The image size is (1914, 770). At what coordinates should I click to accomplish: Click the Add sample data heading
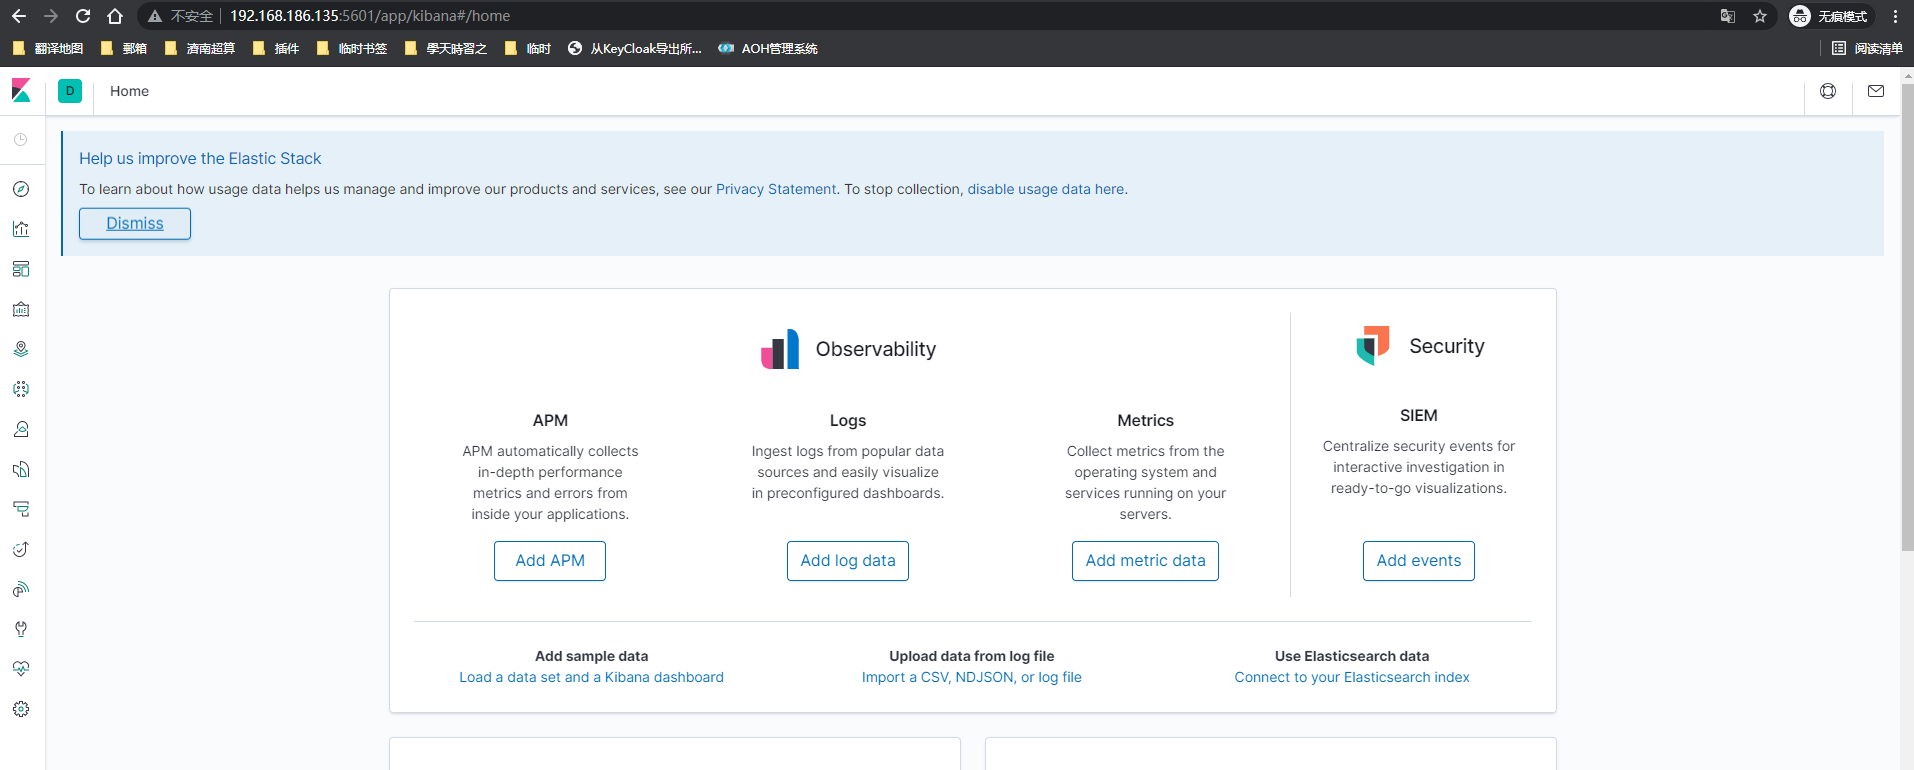pyautogui.click(x=592, y=656)
